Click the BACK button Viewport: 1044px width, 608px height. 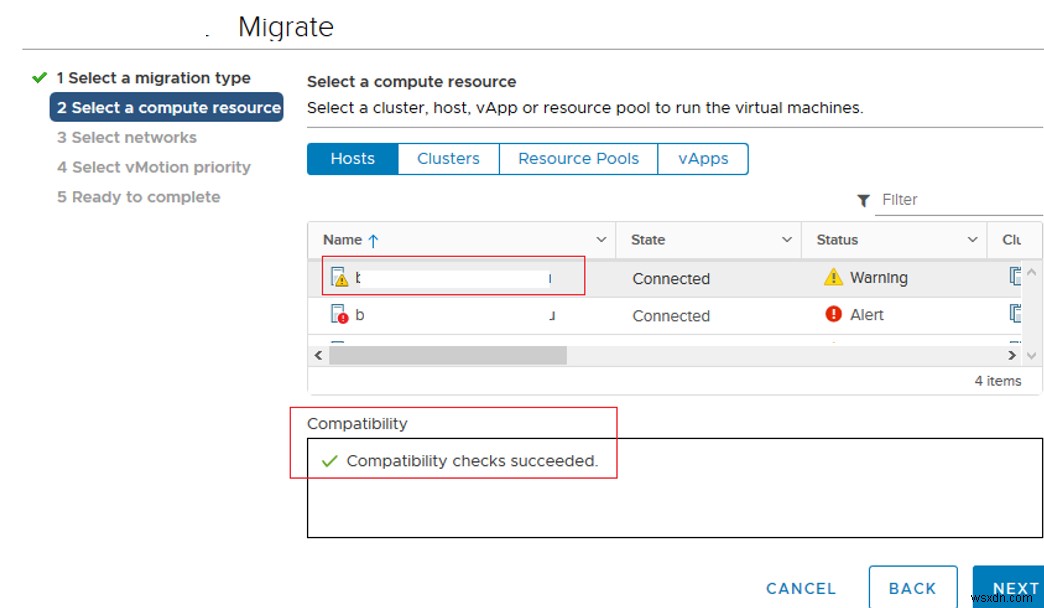pyautogui.click(x=912, y=588)
